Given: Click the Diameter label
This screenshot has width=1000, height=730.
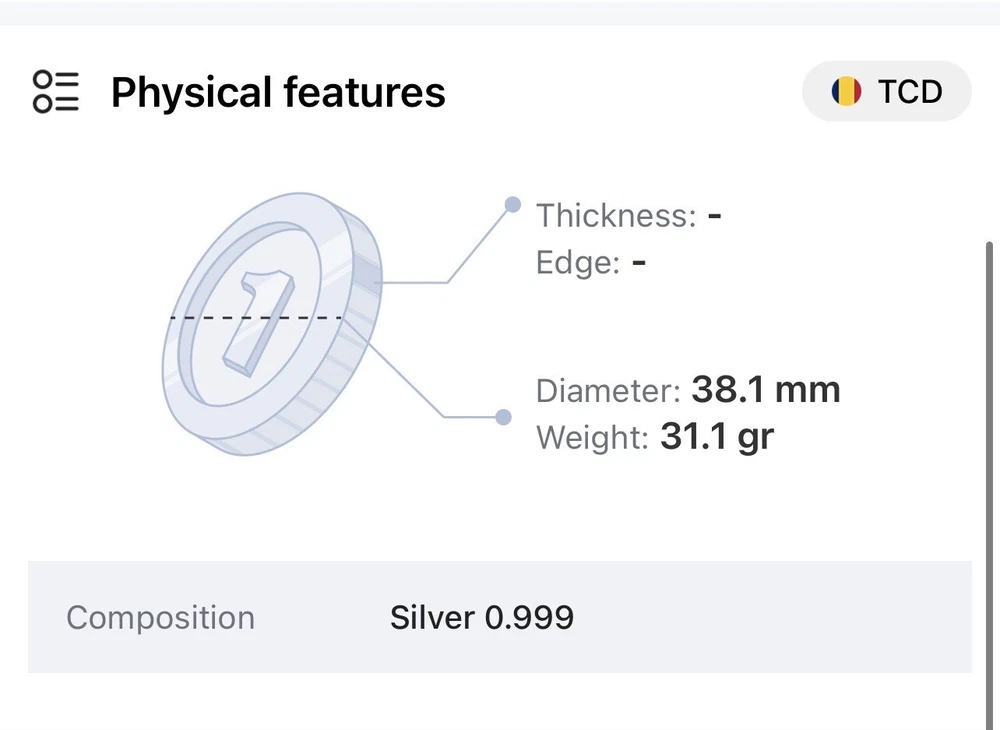Looking at the screenshot, I should pyautogui.click(x=608, y=390).
